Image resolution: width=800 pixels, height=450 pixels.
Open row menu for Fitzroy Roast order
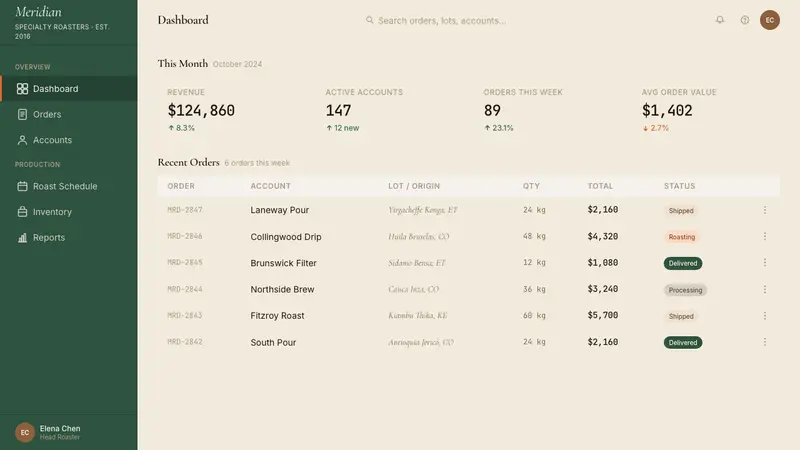[x=764, y=316]
